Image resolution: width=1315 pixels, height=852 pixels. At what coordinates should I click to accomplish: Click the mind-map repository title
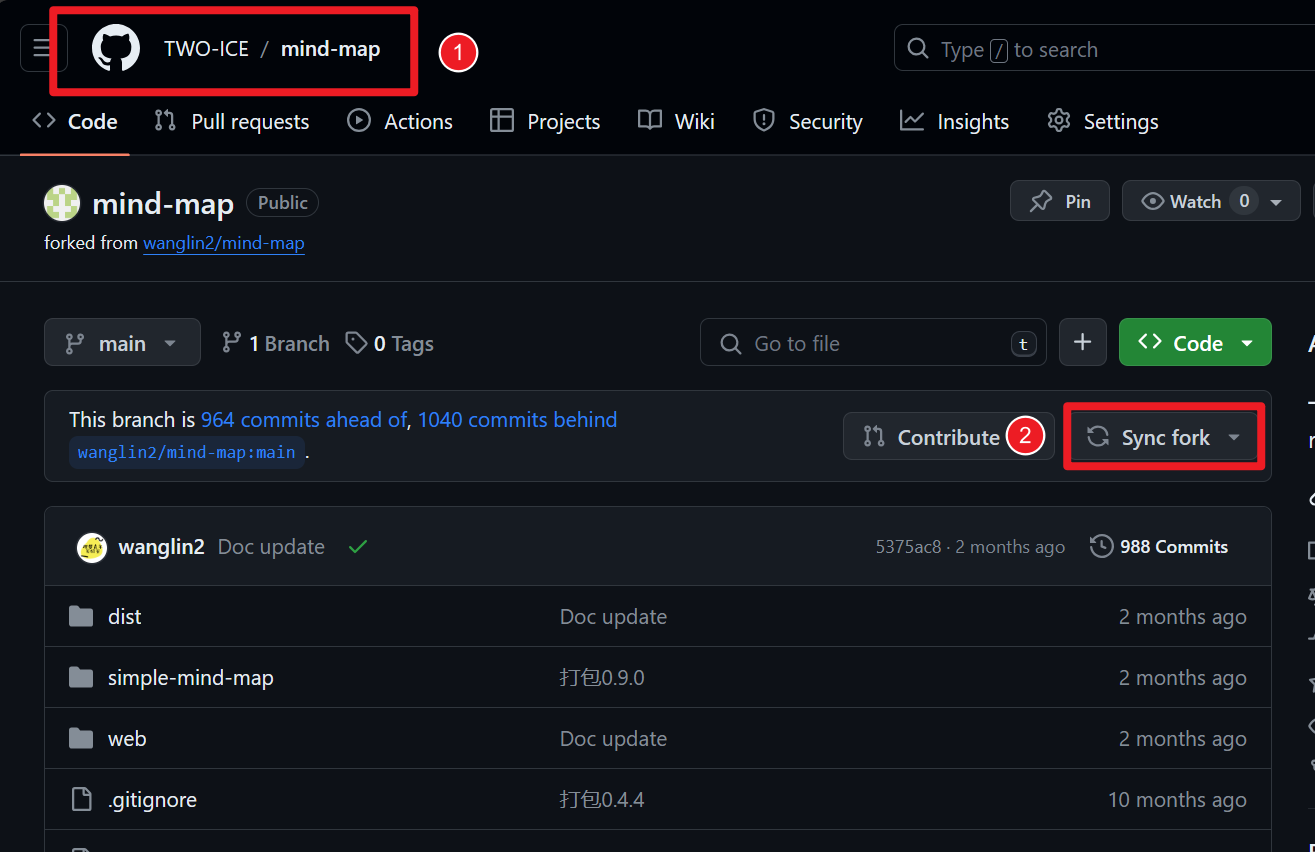(163, 204)
